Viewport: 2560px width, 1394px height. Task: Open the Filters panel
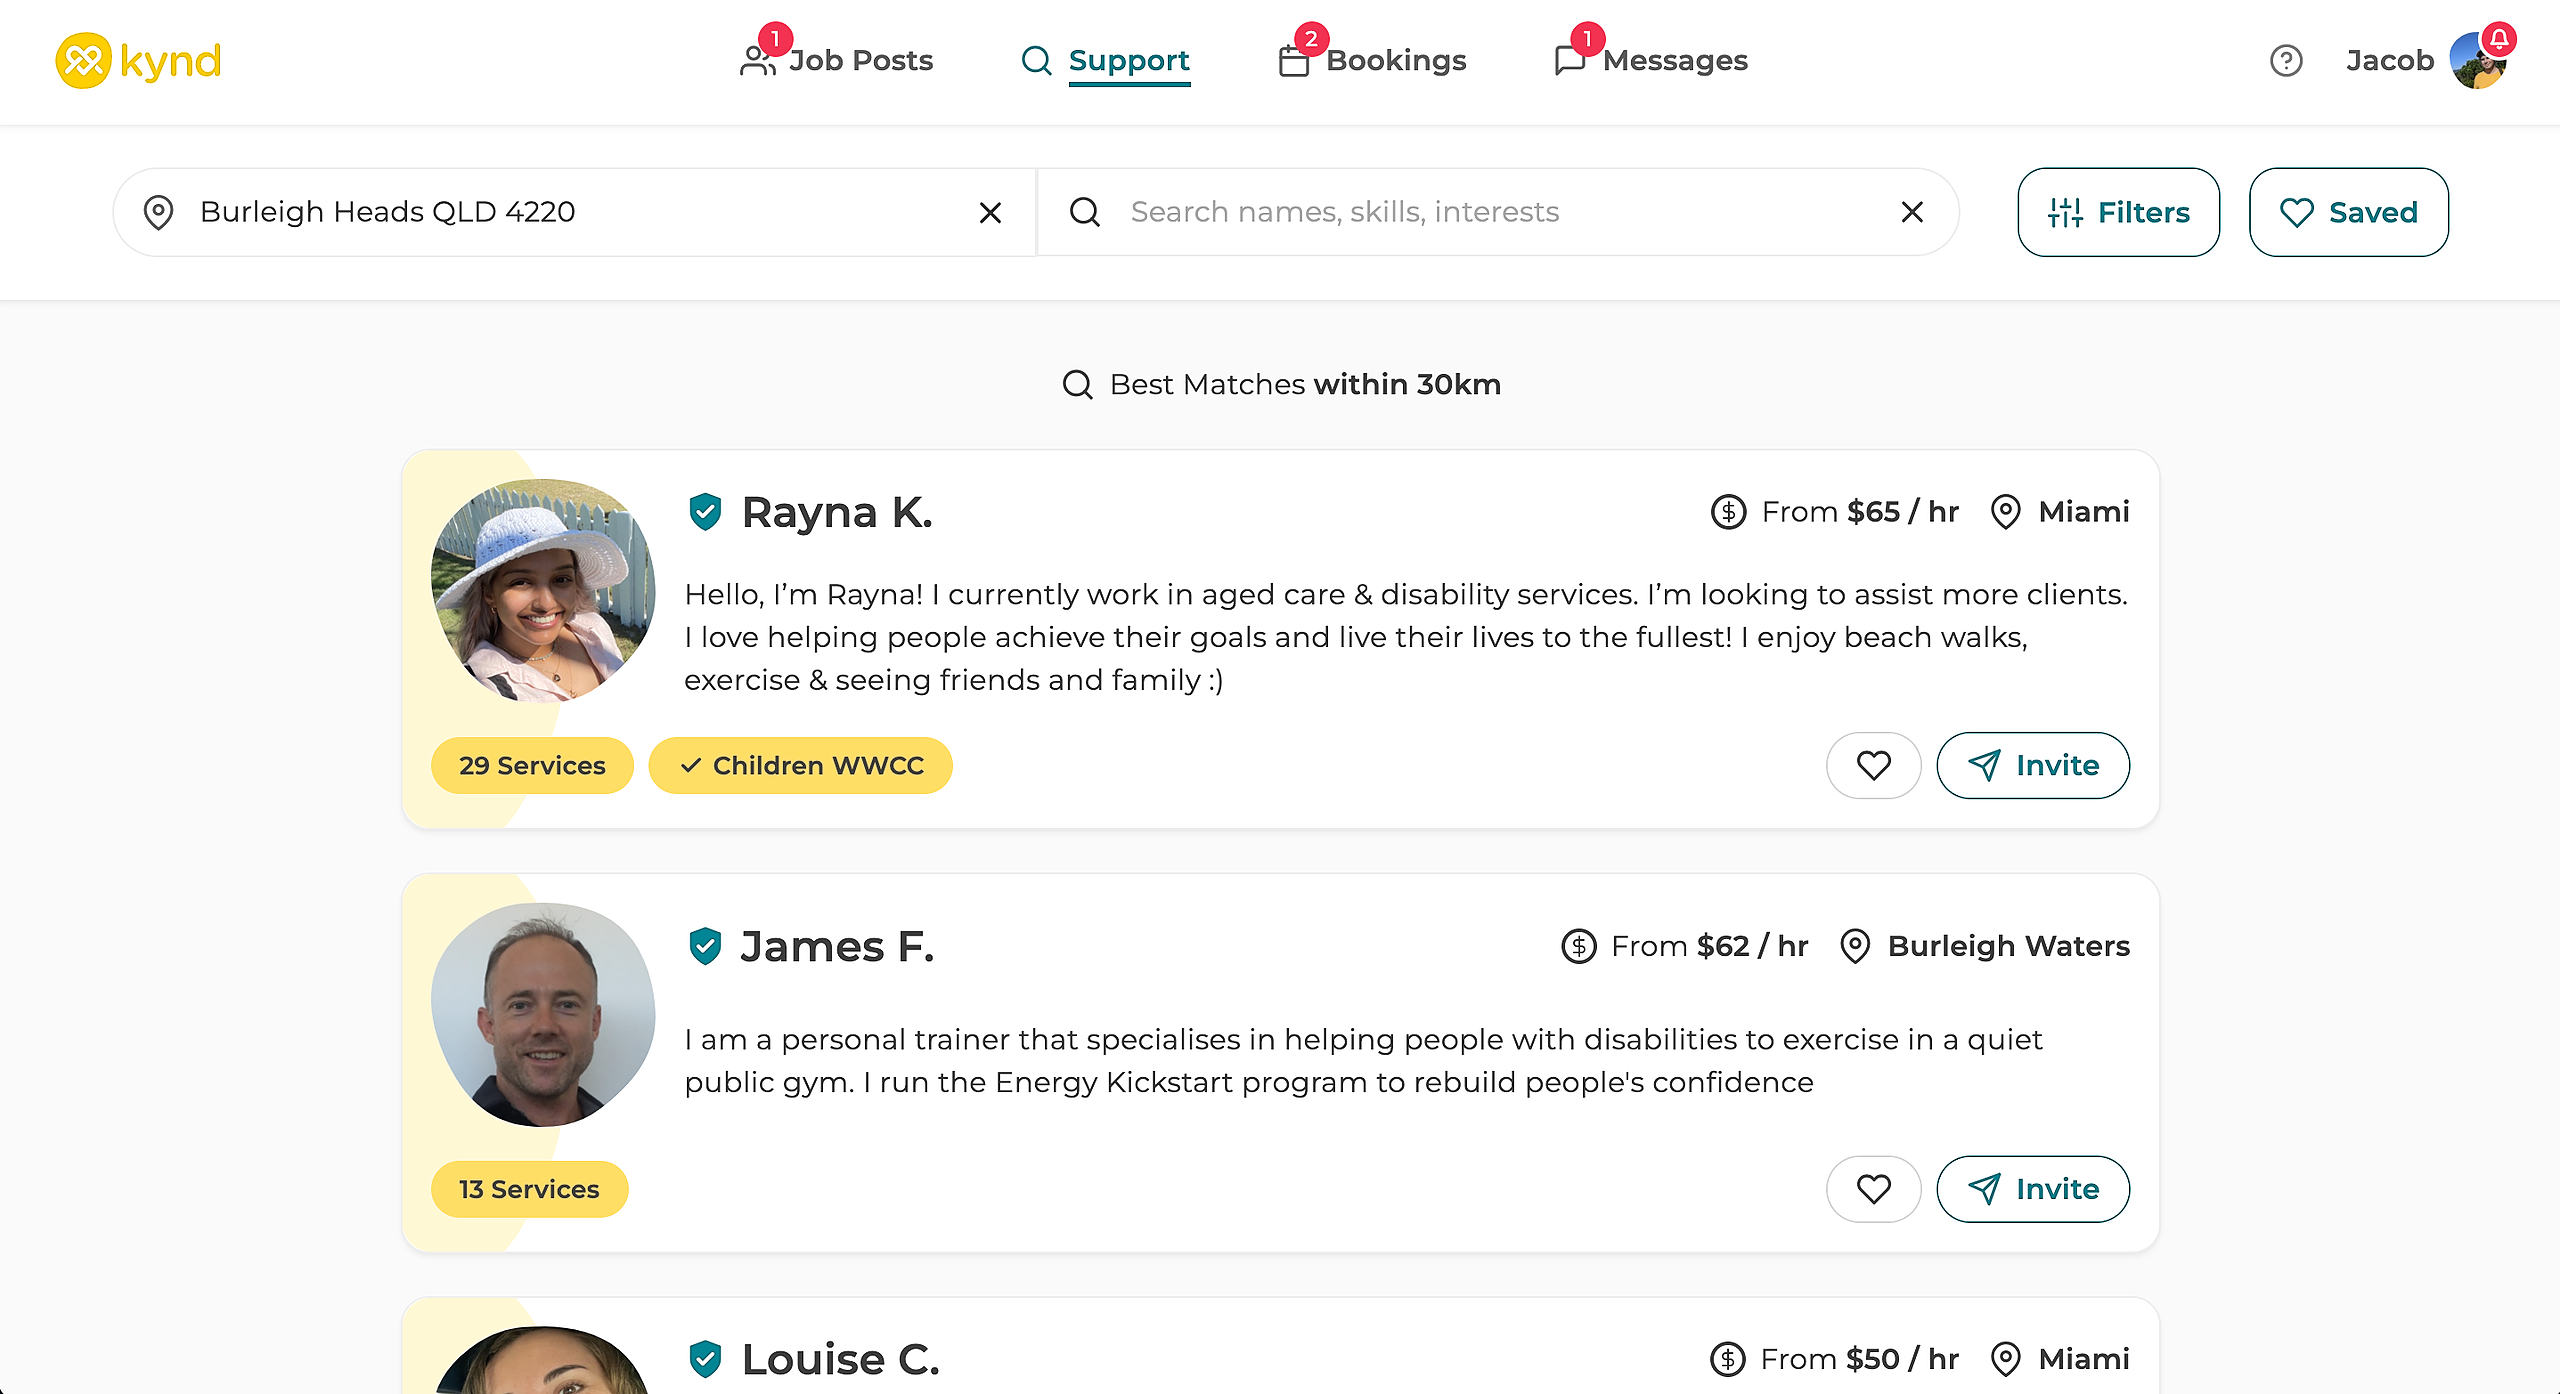[2118, 212]
